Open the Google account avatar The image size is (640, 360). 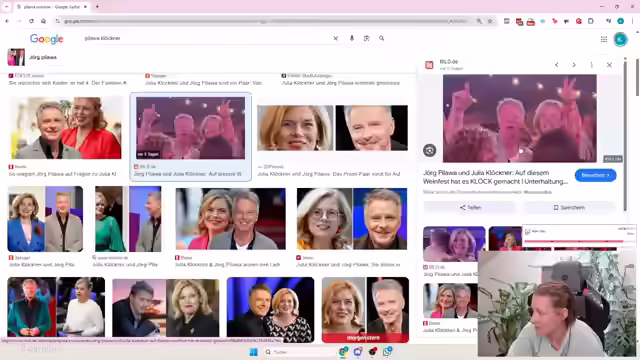coord(620,39)
